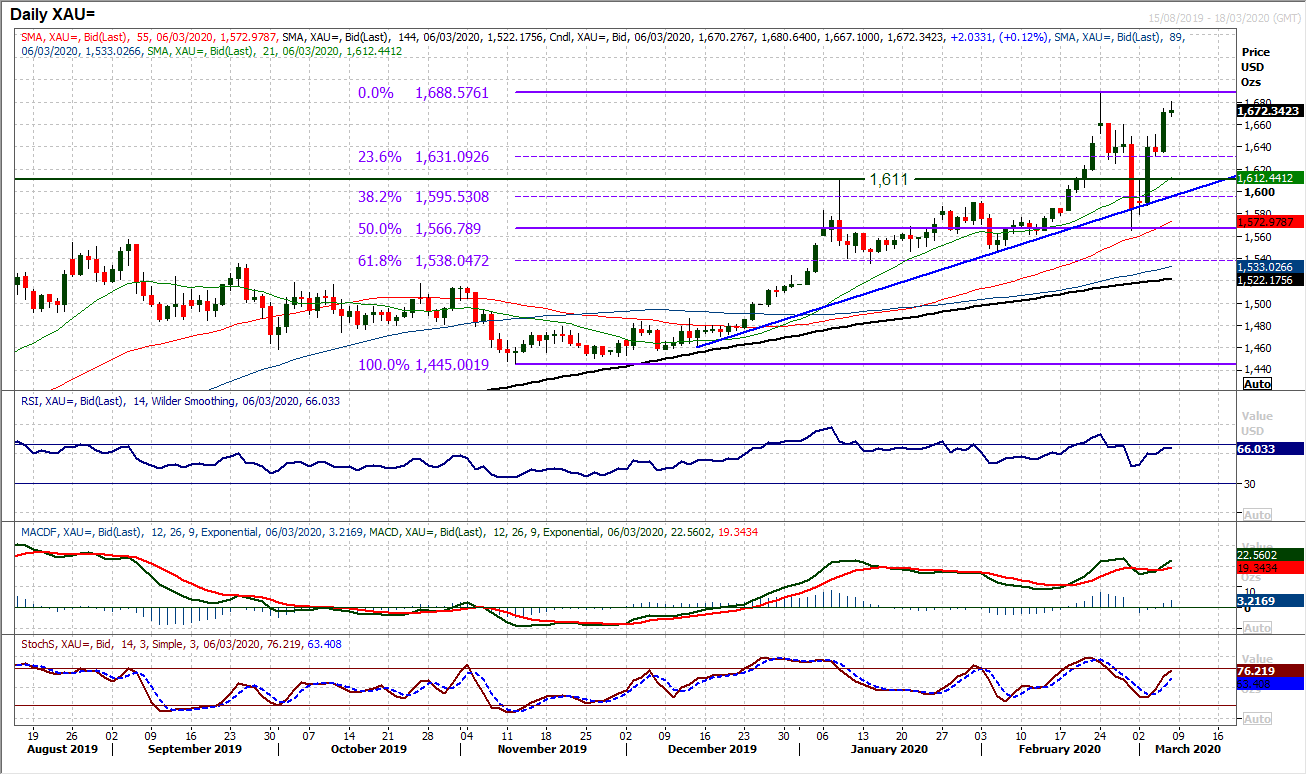
Task: Toggle Auto scaling in the Stochastic panel
Action: click(1257, 719)
